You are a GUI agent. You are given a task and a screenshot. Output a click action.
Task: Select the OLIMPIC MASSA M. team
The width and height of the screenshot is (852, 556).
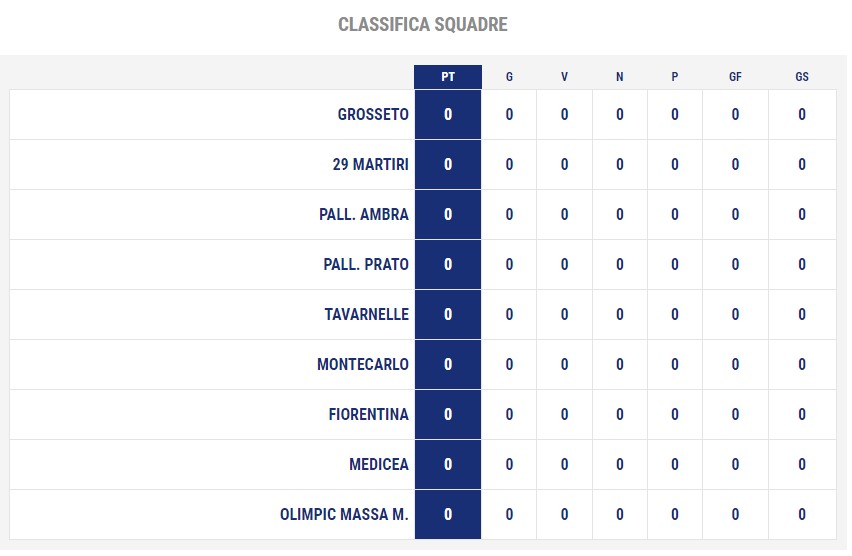344,515
